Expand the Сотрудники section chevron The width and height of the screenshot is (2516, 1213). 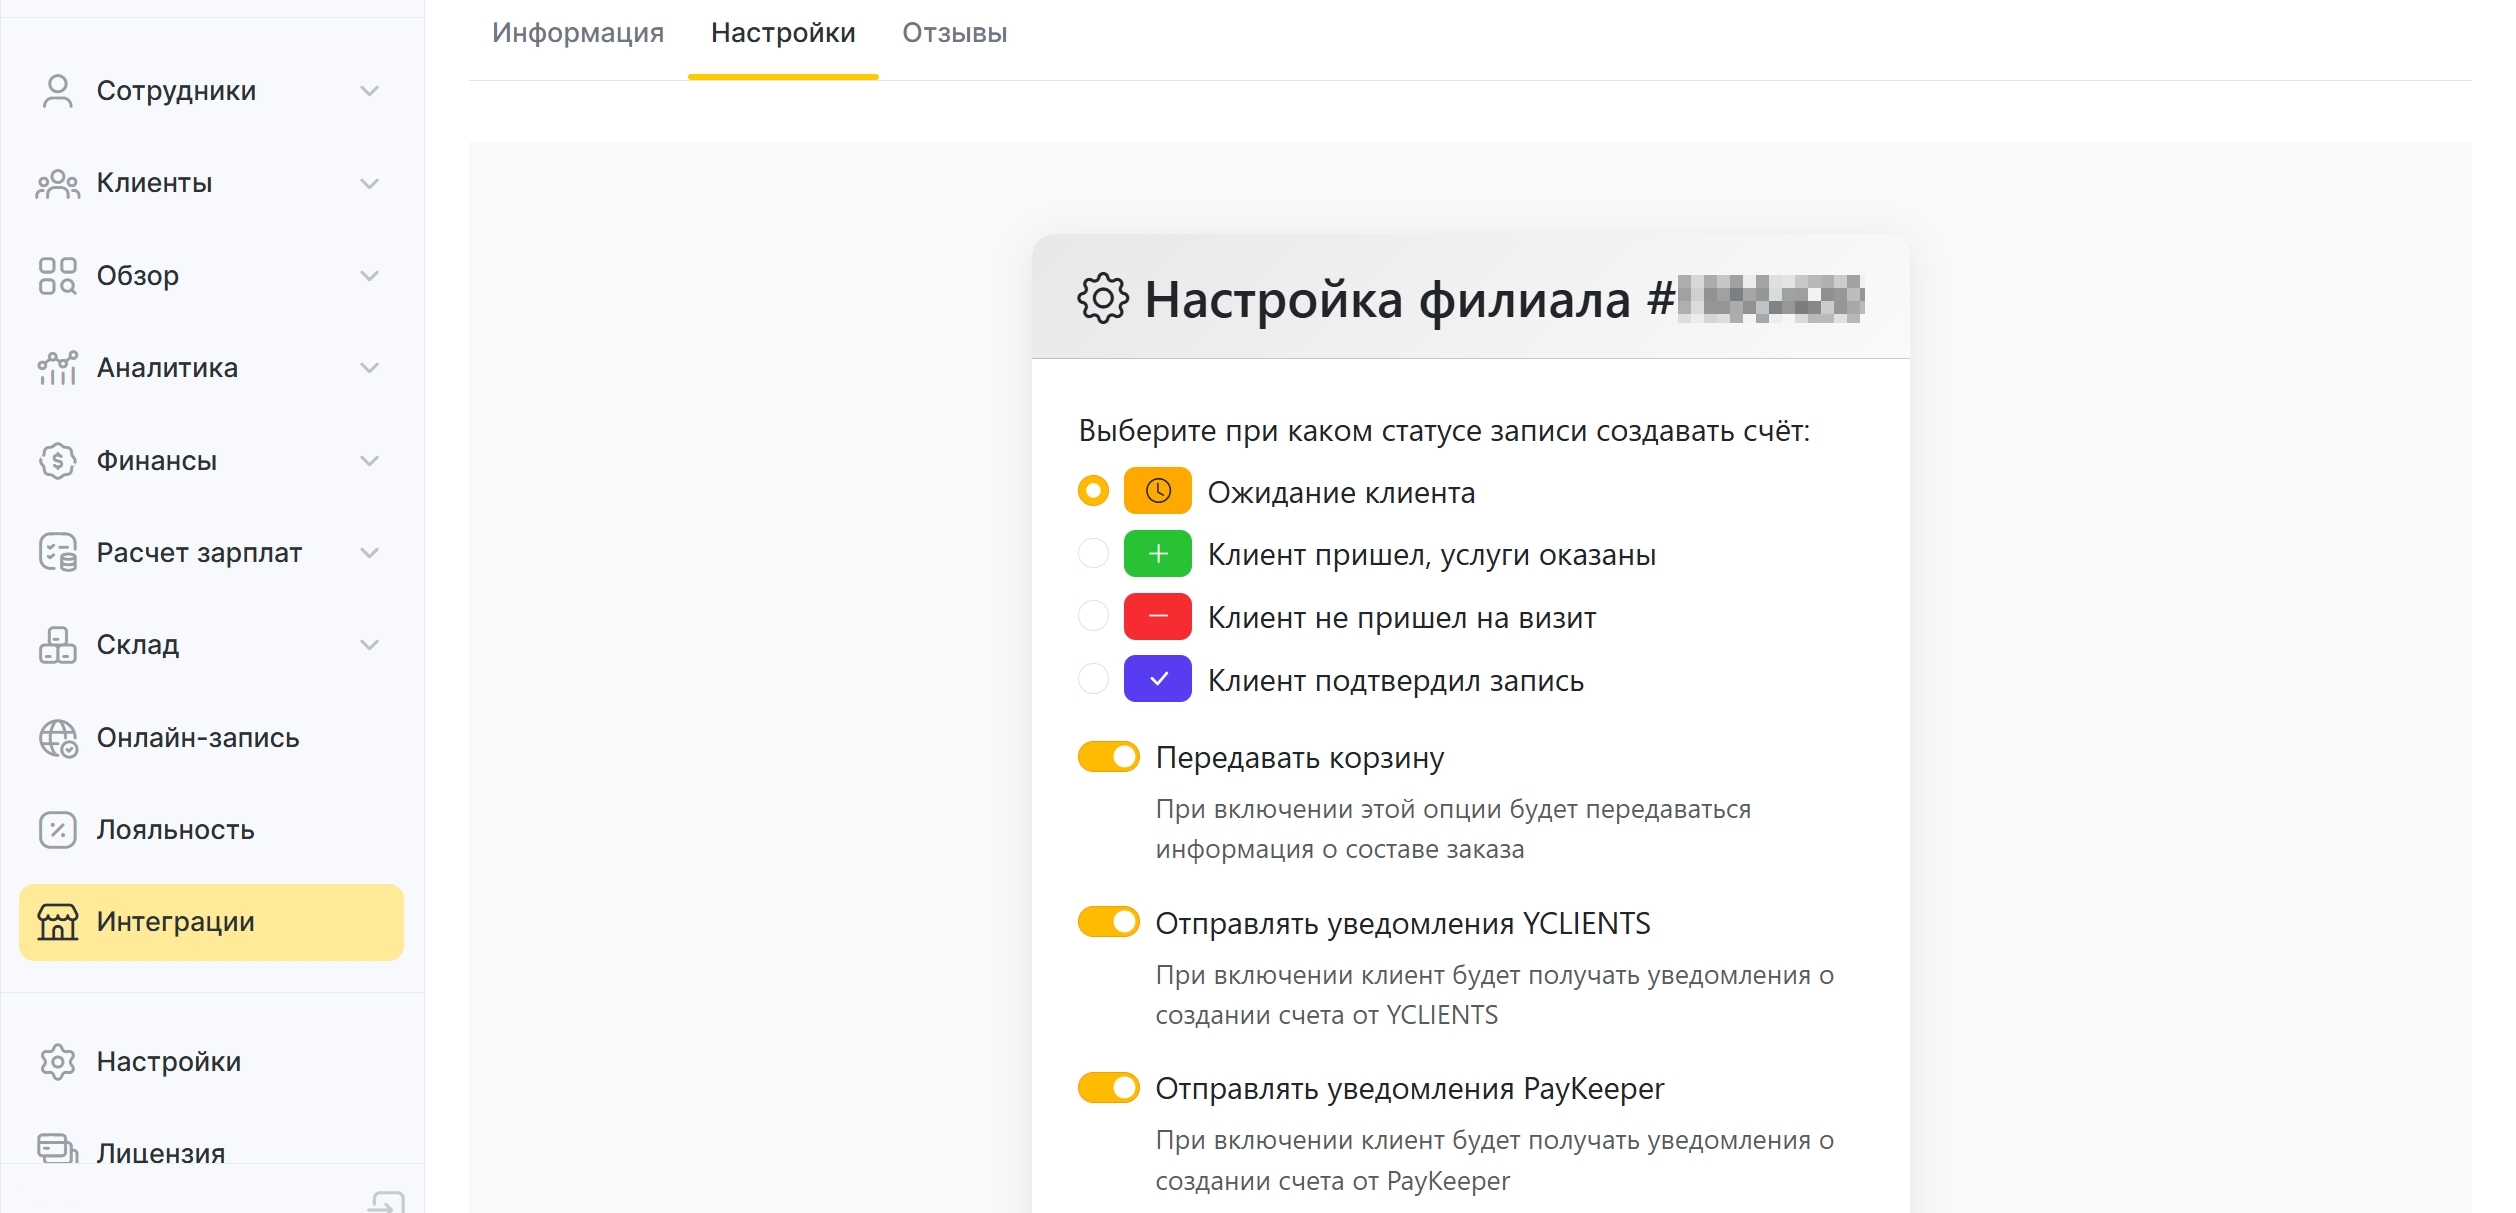click(370, 91)
